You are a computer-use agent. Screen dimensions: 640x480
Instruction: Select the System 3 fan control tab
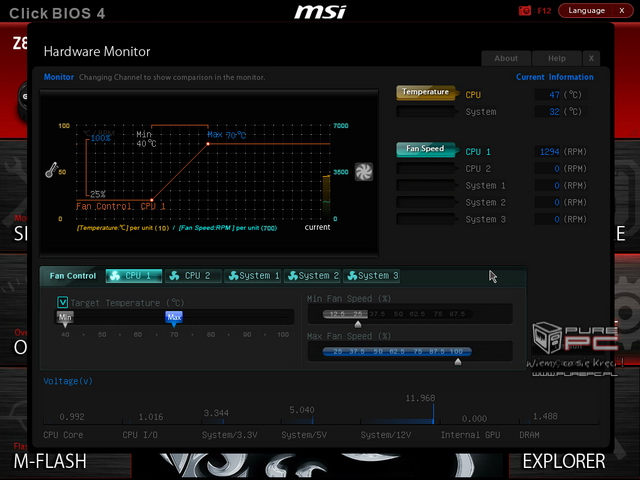371,276
